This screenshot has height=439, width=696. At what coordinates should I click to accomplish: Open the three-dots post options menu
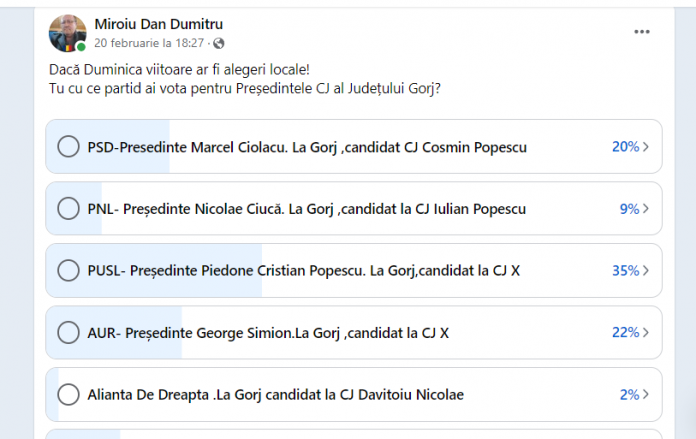[641, 32]
